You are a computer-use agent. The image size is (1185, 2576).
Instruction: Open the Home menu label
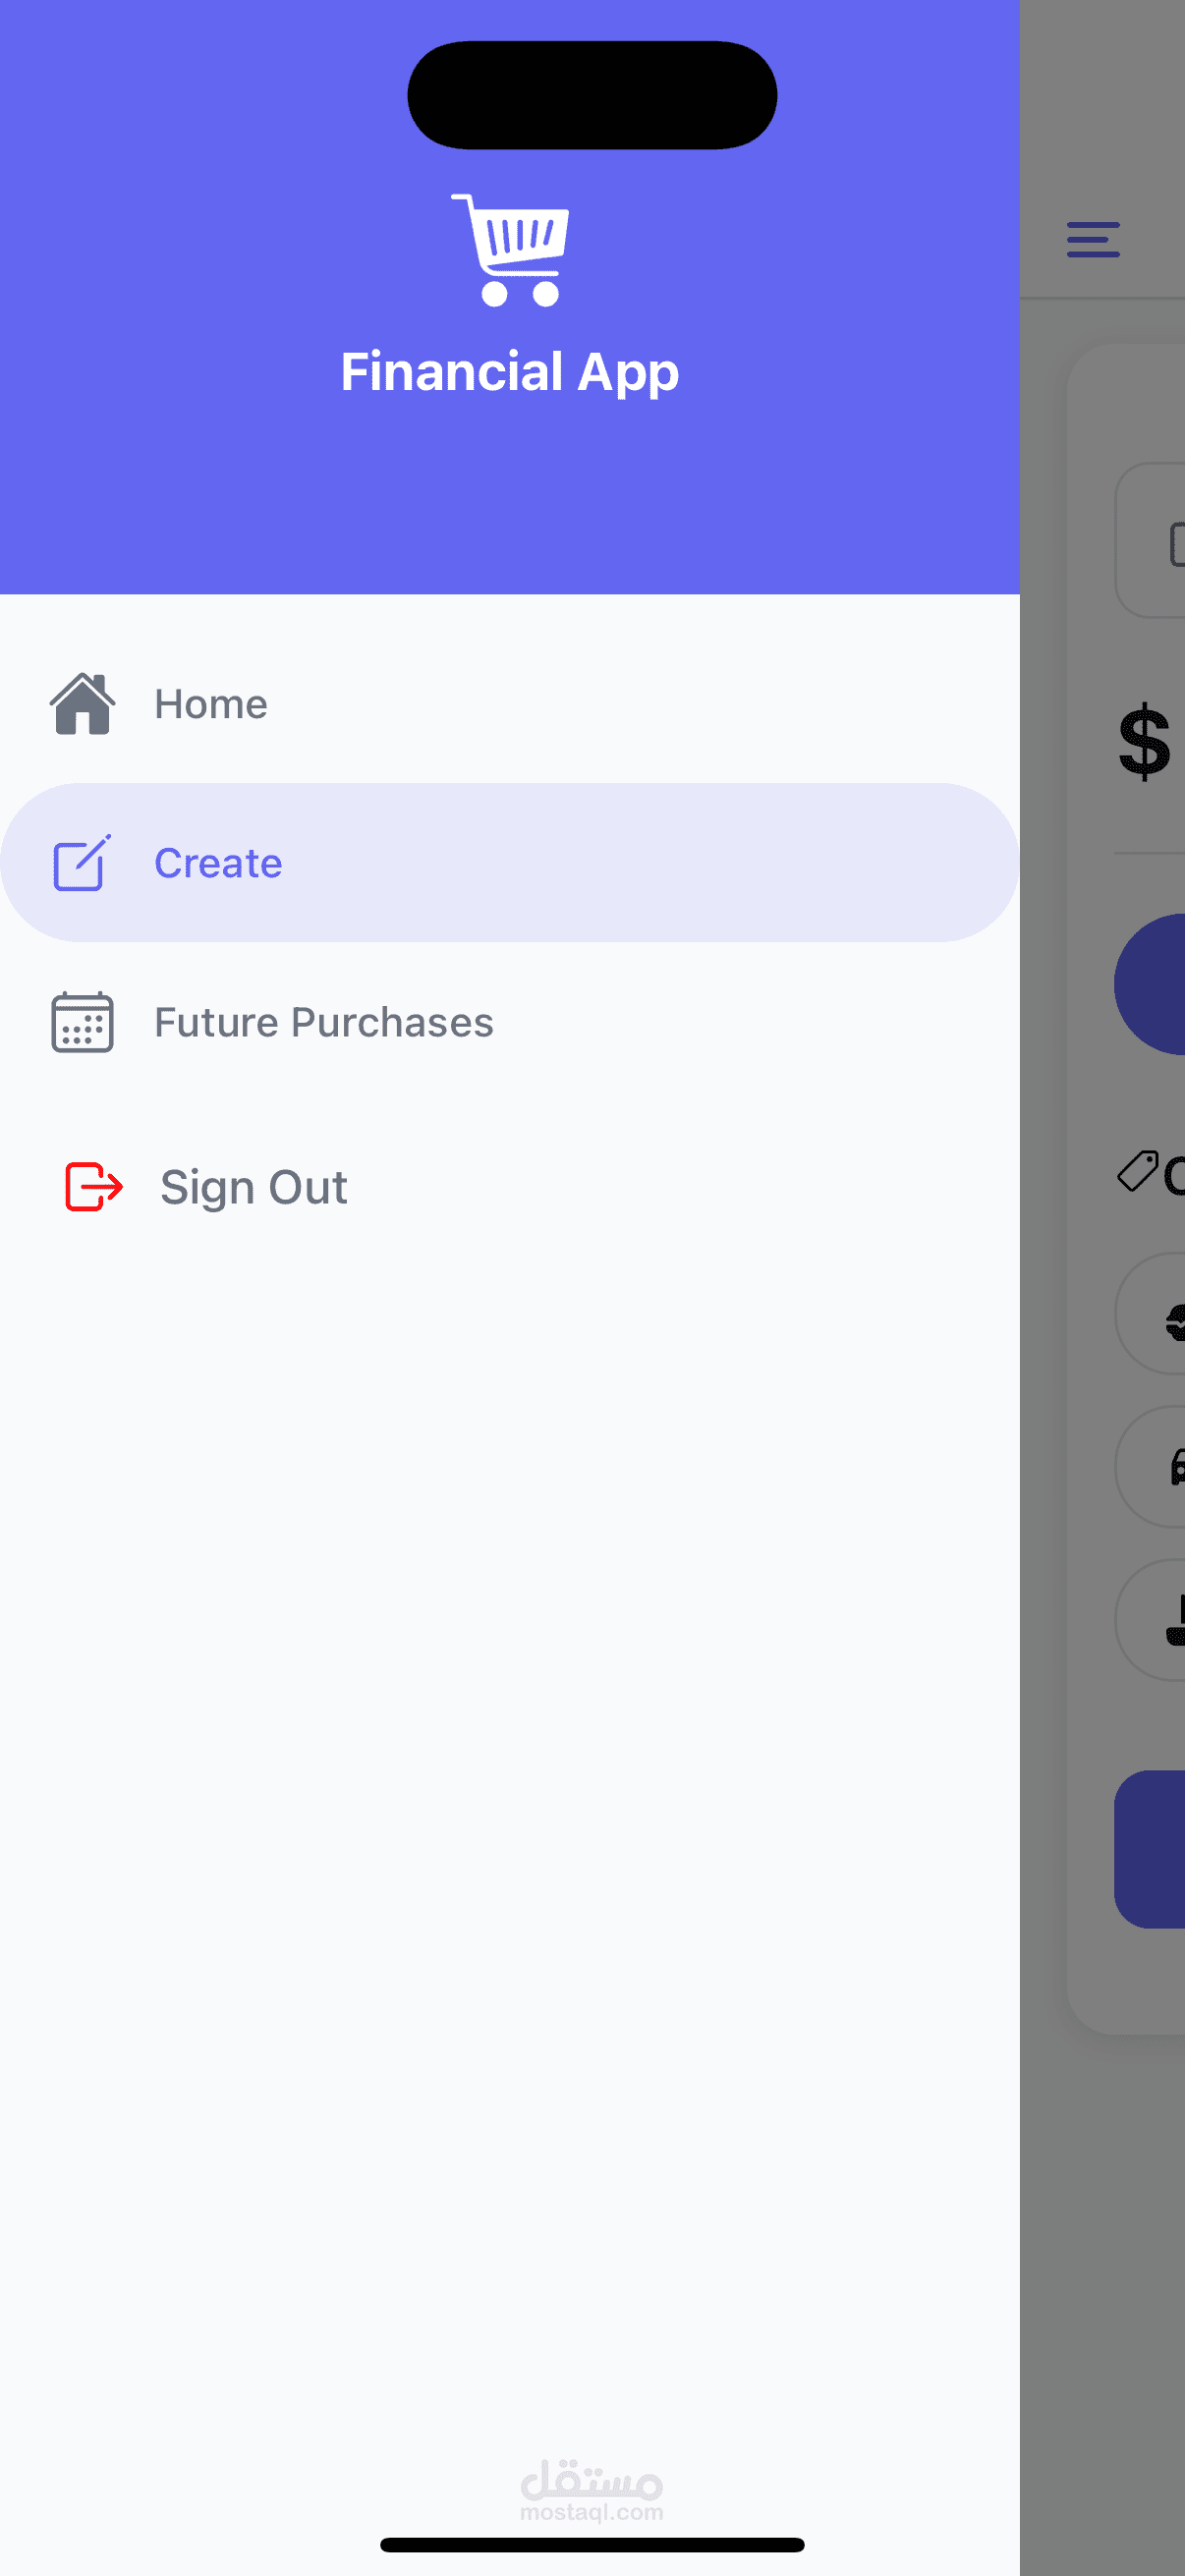pos(211,705)
